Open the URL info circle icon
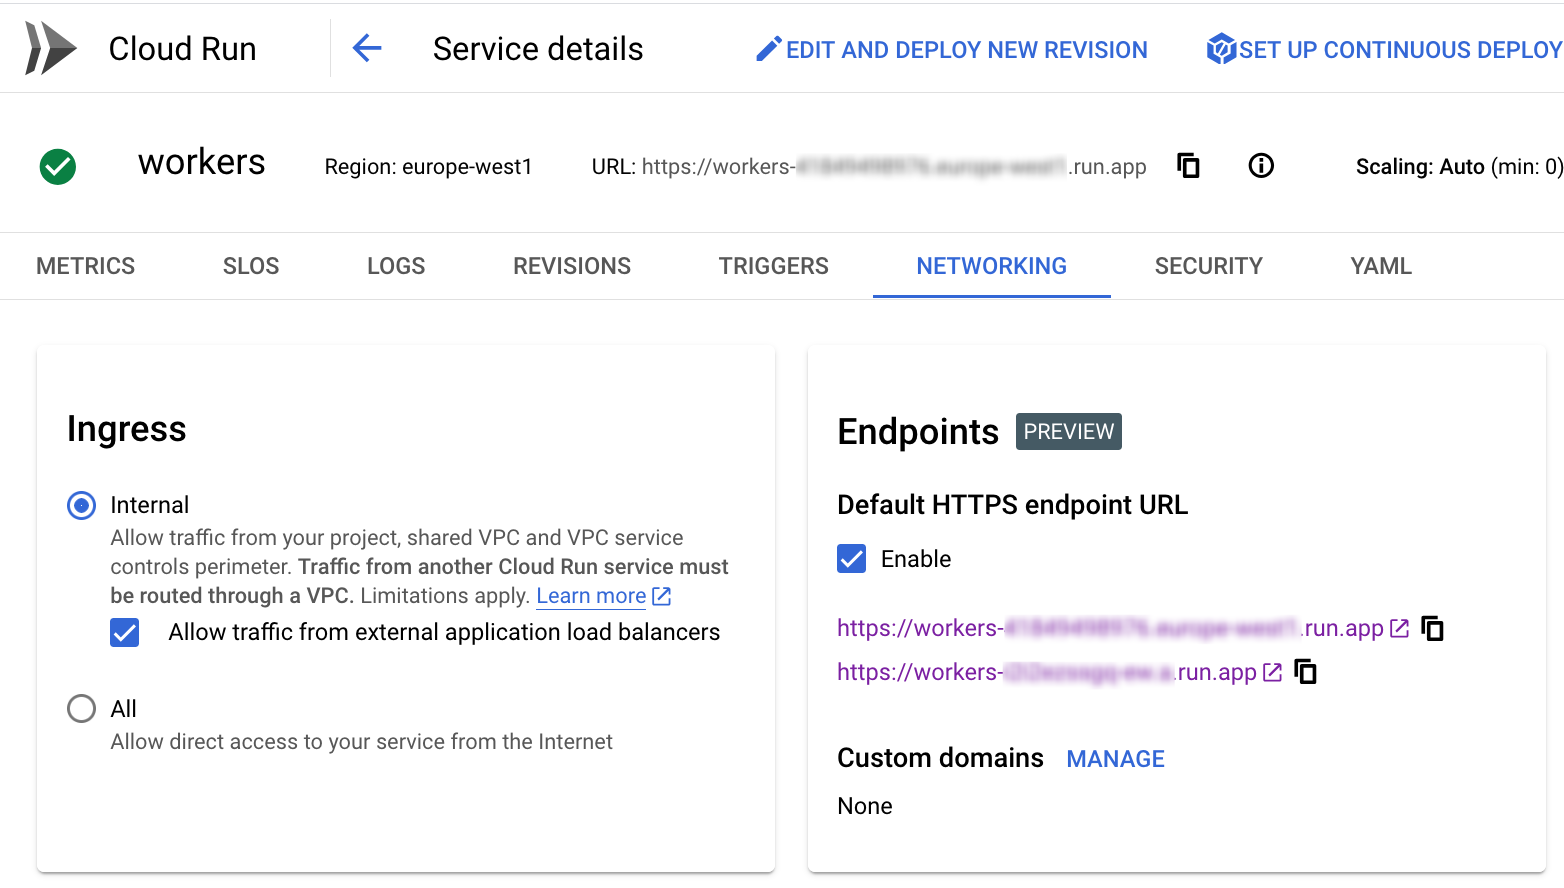This screenshot has width=1564, height=888. 1261,166
